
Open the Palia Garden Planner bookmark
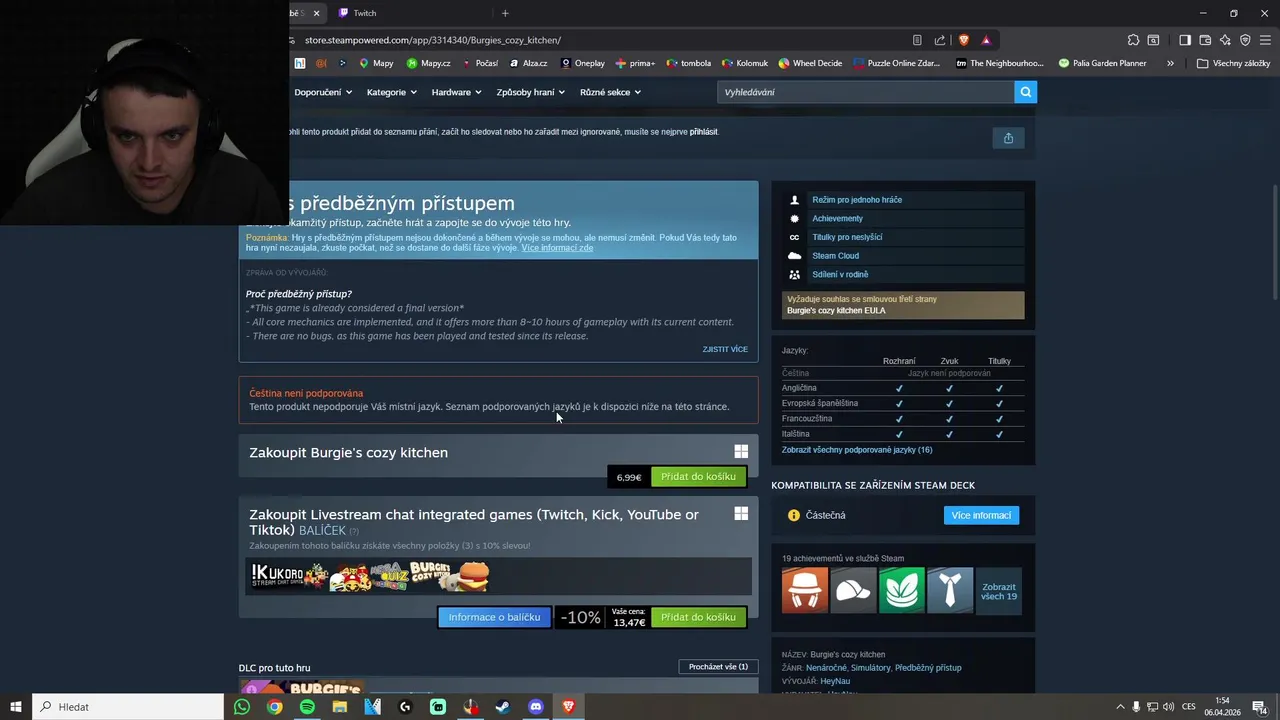click(1101, 63)
